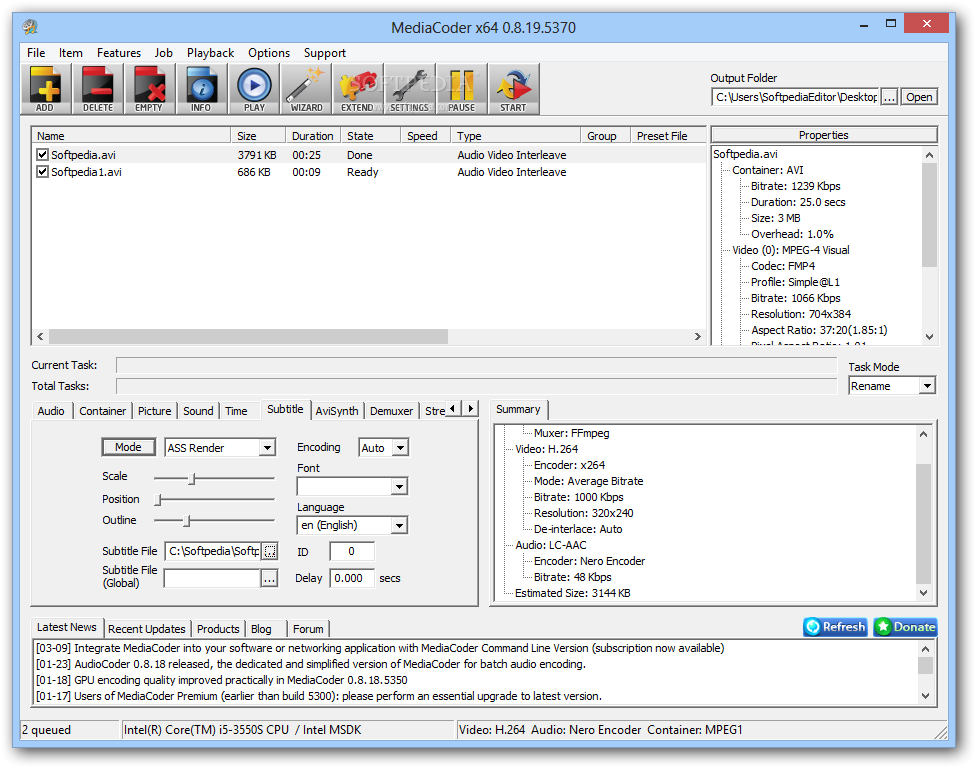Click the PAUSE toolbar icon
The height and width of the screenshot is (768, 976).
461,89
